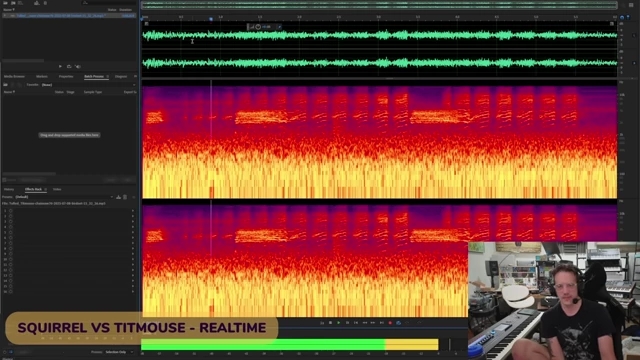Switch to the Media Browser tab
640x360 pixels.
14,76
